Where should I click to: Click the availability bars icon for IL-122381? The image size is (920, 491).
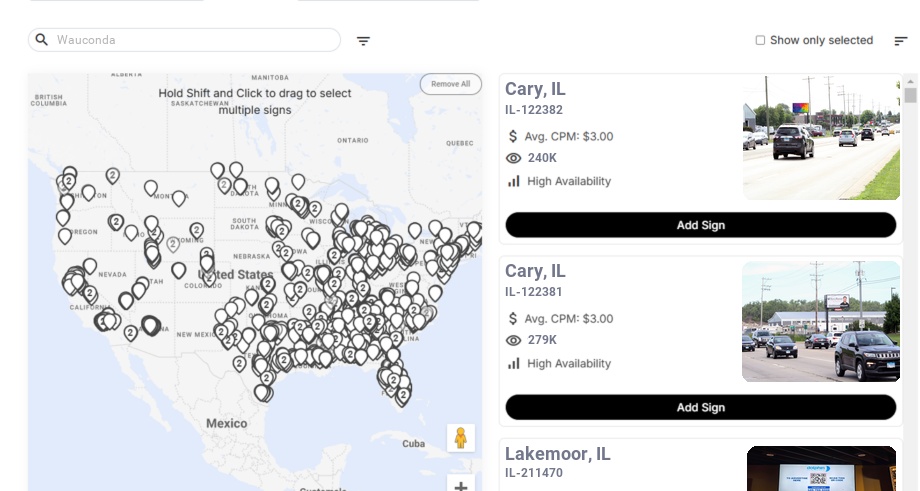[514, 363]
